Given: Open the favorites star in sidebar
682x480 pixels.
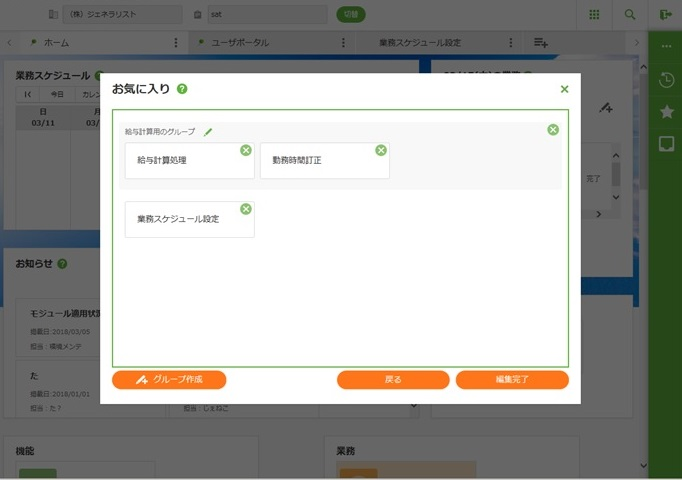Looking at the screenshot, I should tap(666, 112).
